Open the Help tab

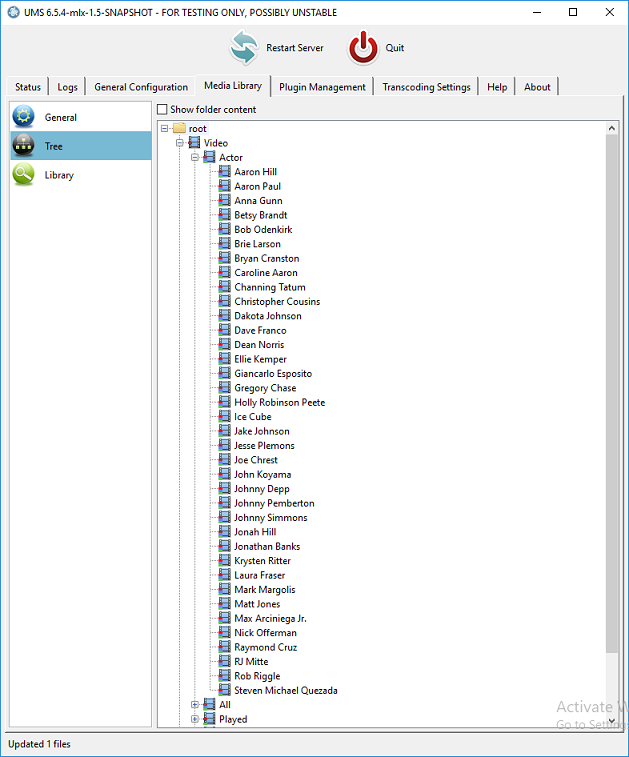(x=497, y=87)
